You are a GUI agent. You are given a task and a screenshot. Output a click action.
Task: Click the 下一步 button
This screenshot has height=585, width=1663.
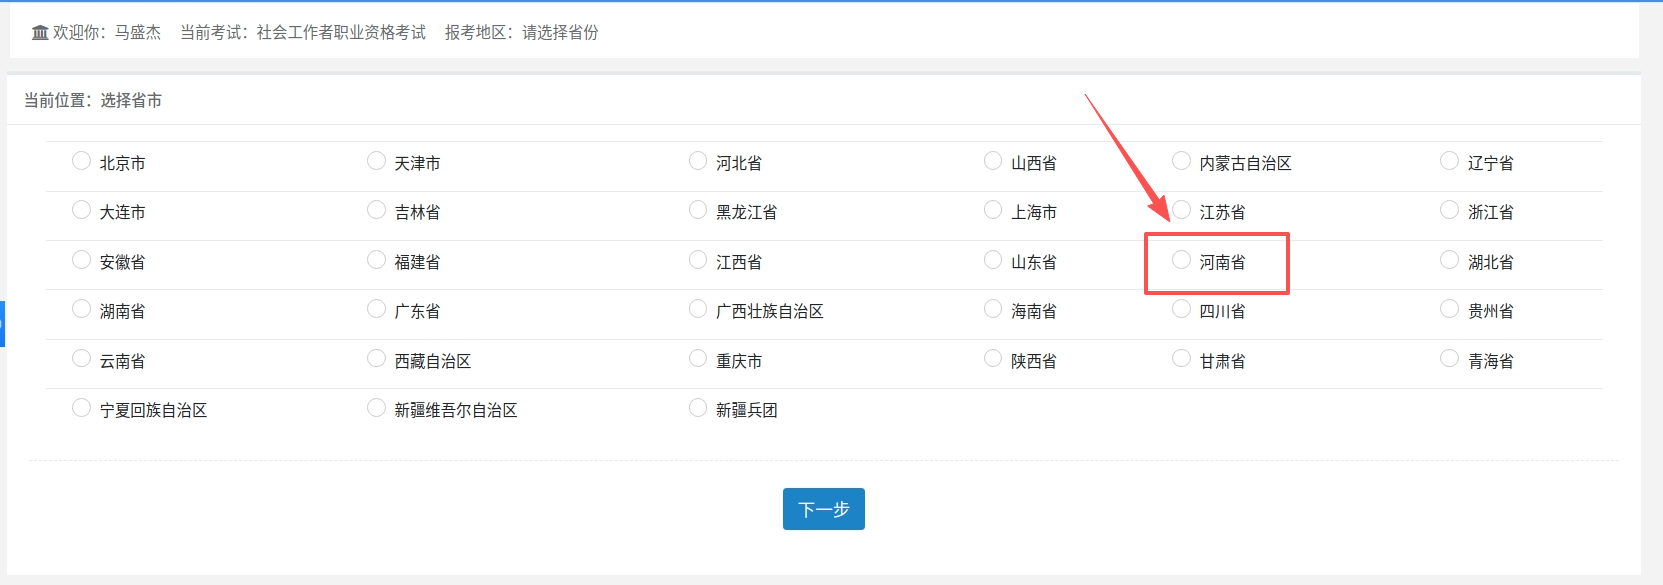click(823, 509)
